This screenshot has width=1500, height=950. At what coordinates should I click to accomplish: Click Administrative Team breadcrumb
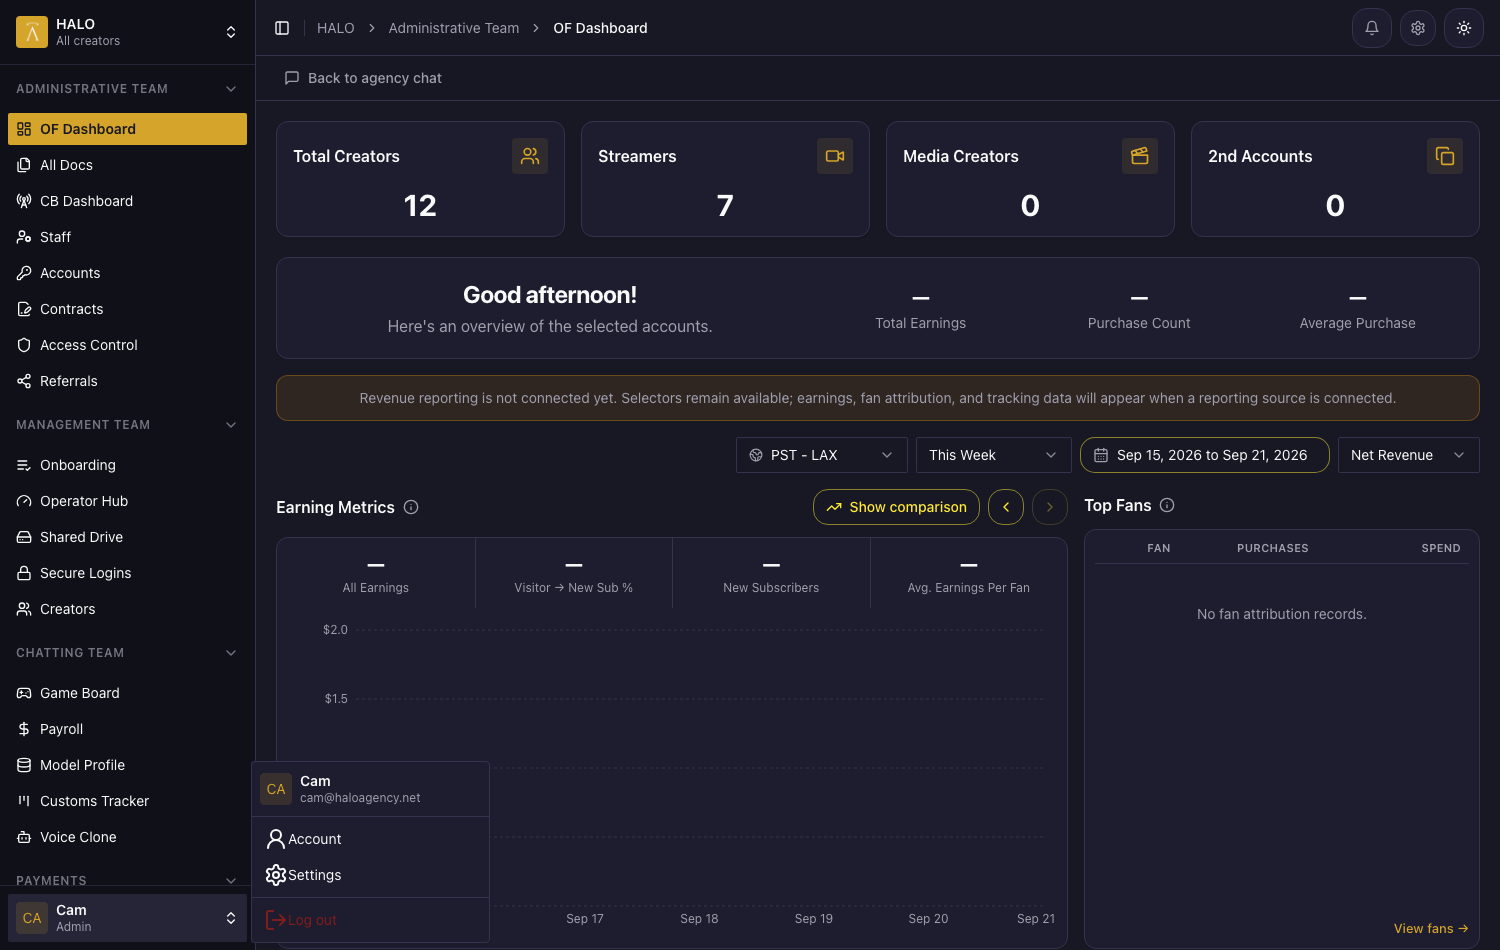coord(454,28)
